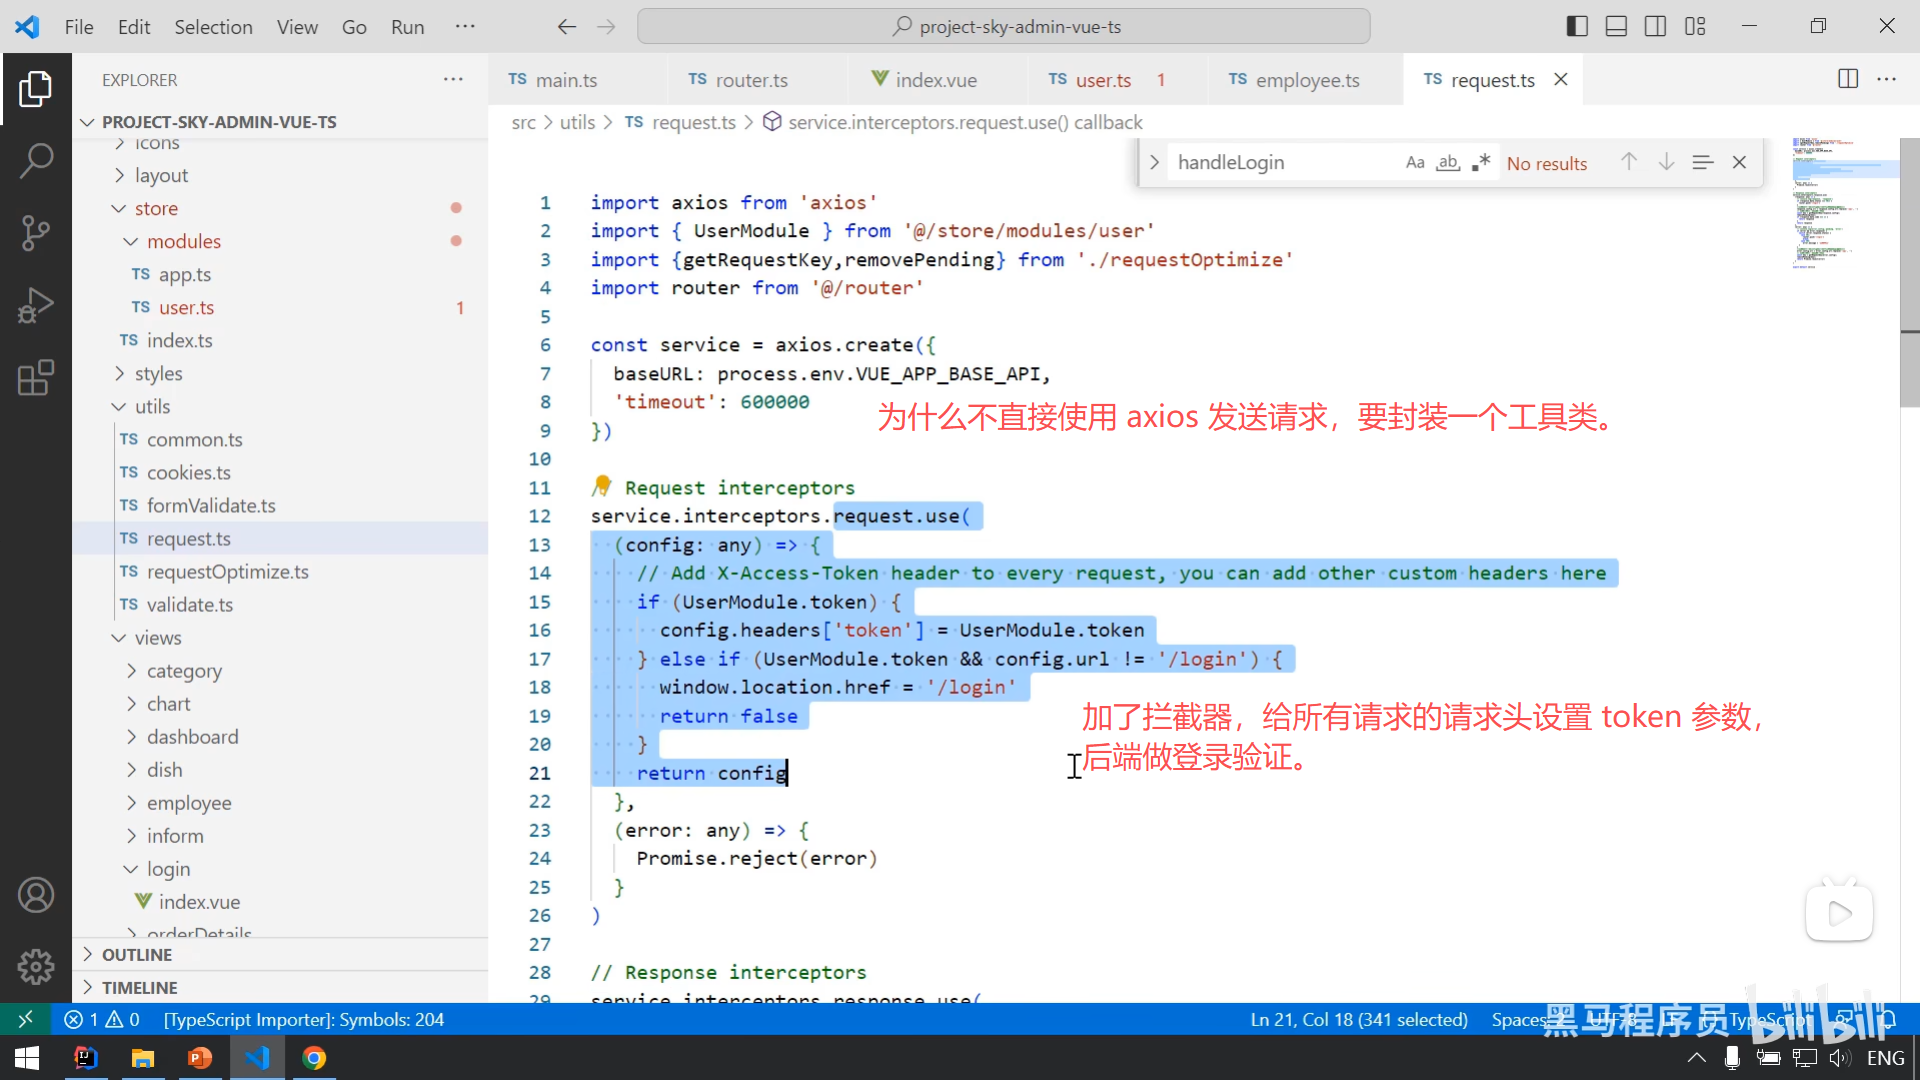Open the Selection menu
This screenshot has height=1080, width=1920.
[213, 27]
